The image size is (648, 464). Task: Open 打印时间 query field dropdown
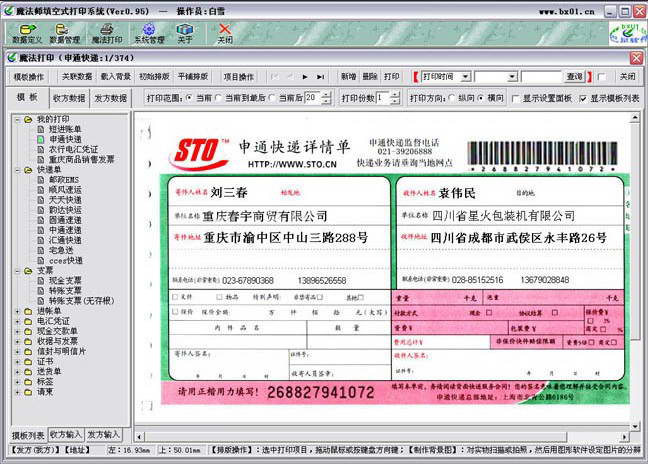(465, 77)
